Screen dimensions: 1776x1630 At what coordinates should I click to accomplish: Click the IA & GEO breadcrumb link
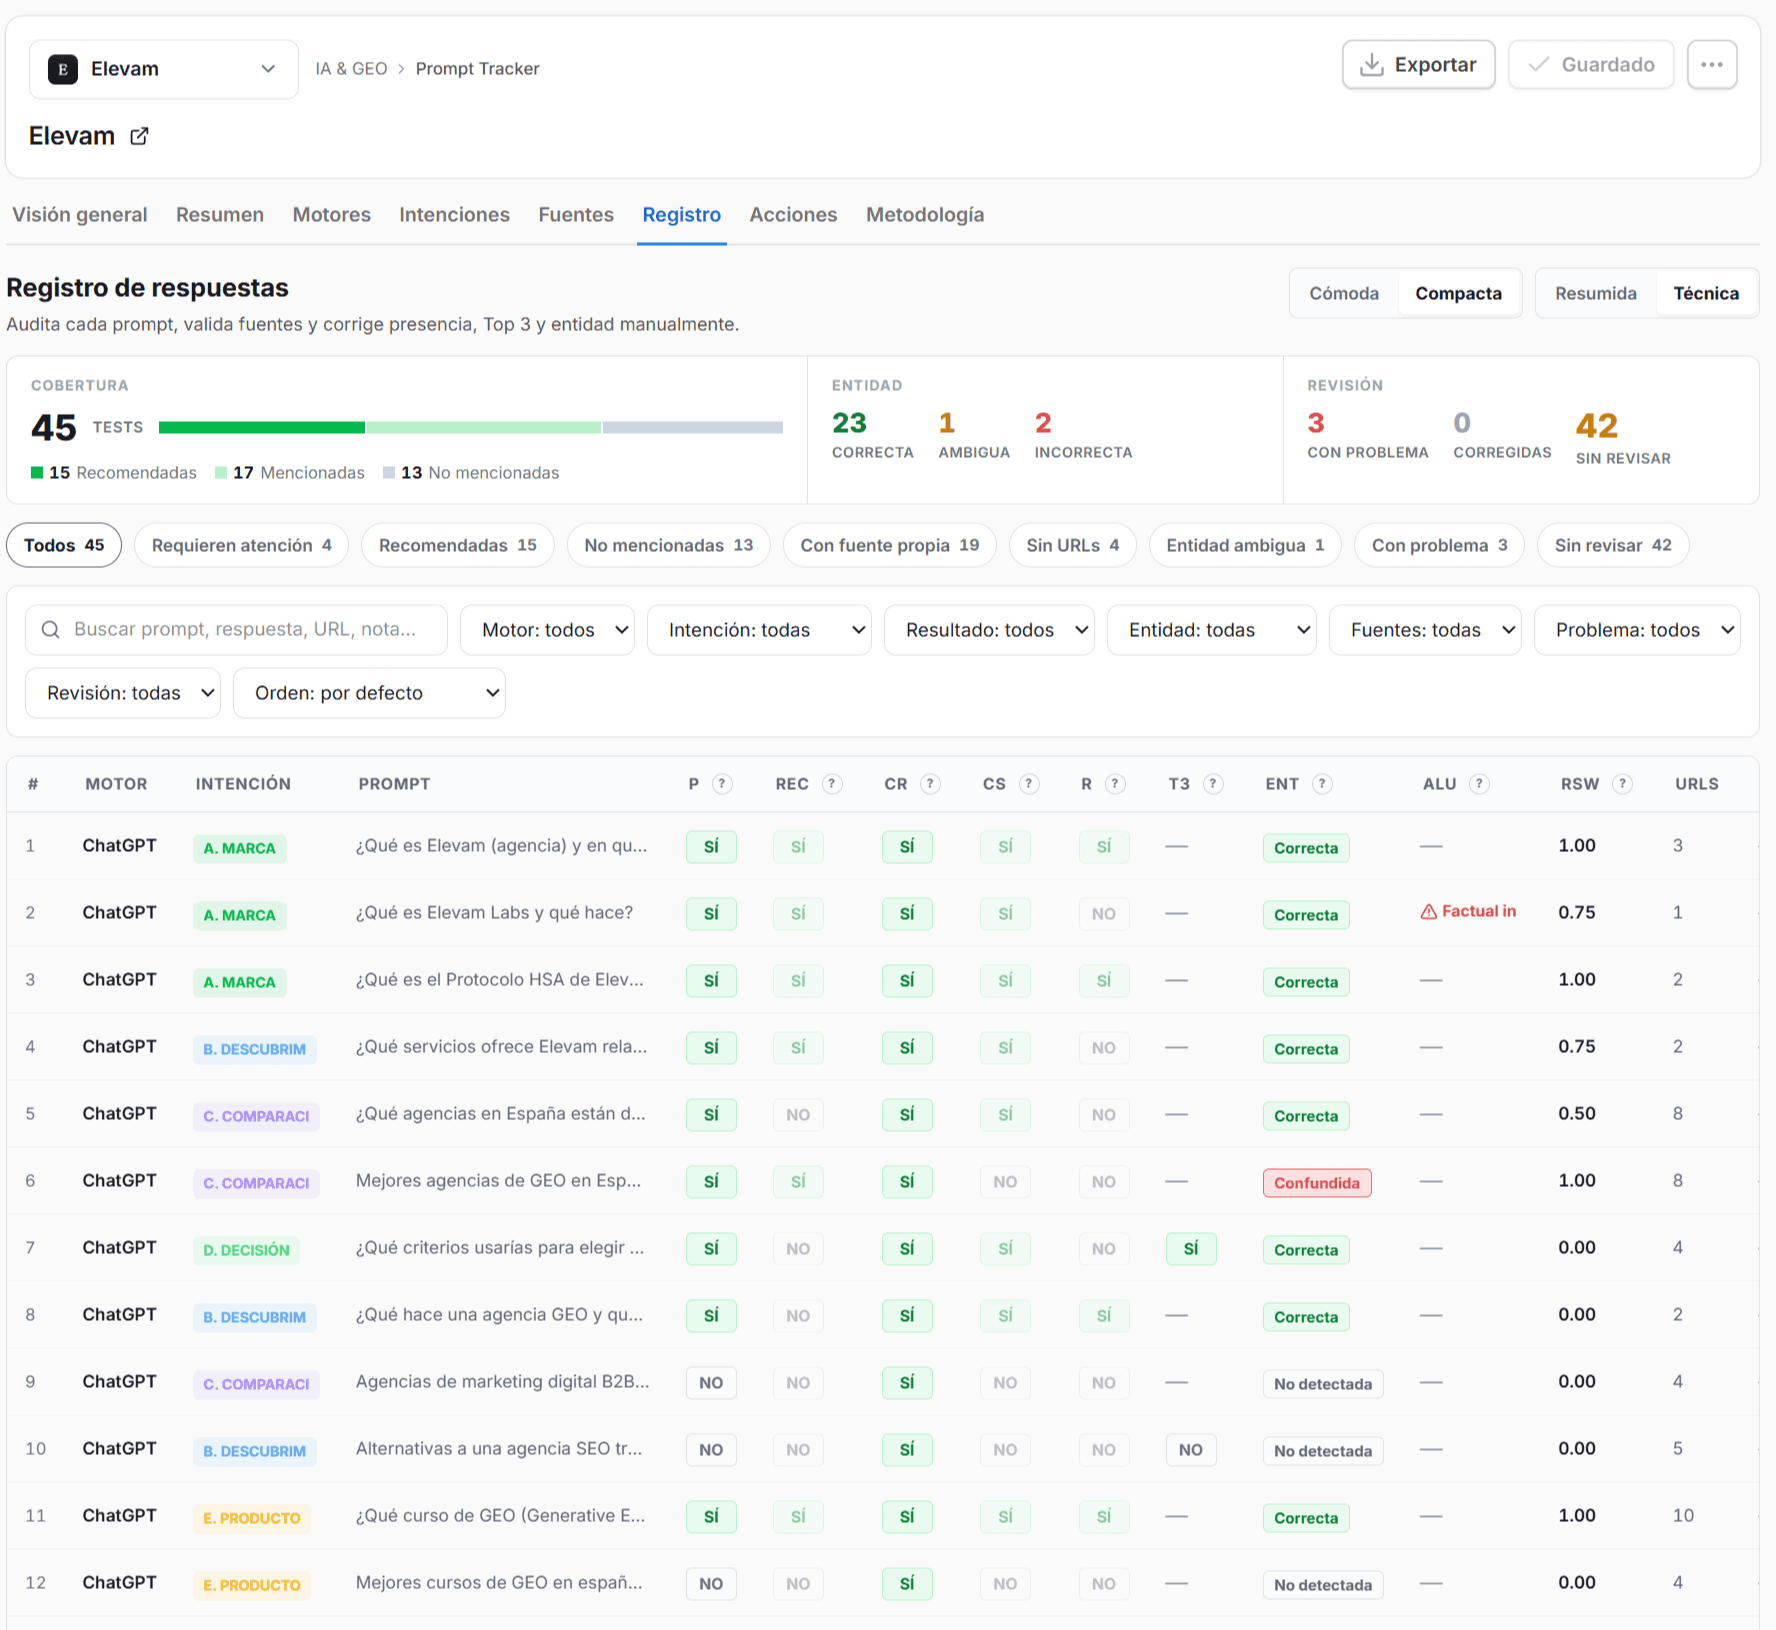(x=351, y=69)
